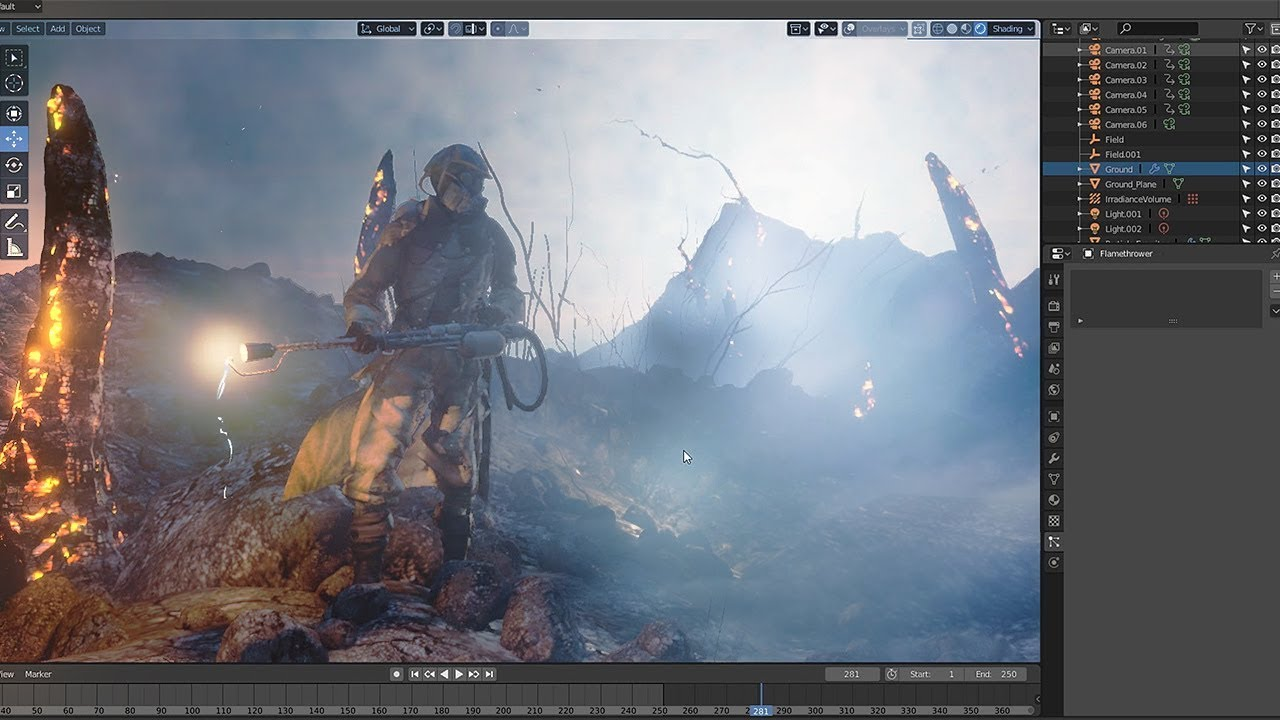Click the IrradianceVolume grid data icon
Viewport: 1280px width, 720px height.
point(1192,199)
